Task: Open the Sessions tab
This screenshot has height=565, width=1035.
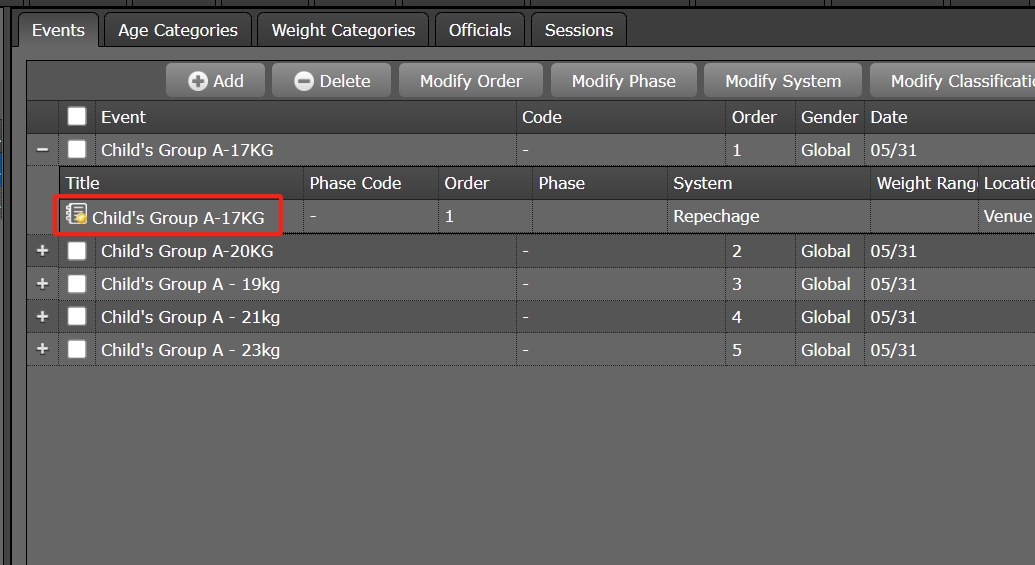Action: (579, 30)
